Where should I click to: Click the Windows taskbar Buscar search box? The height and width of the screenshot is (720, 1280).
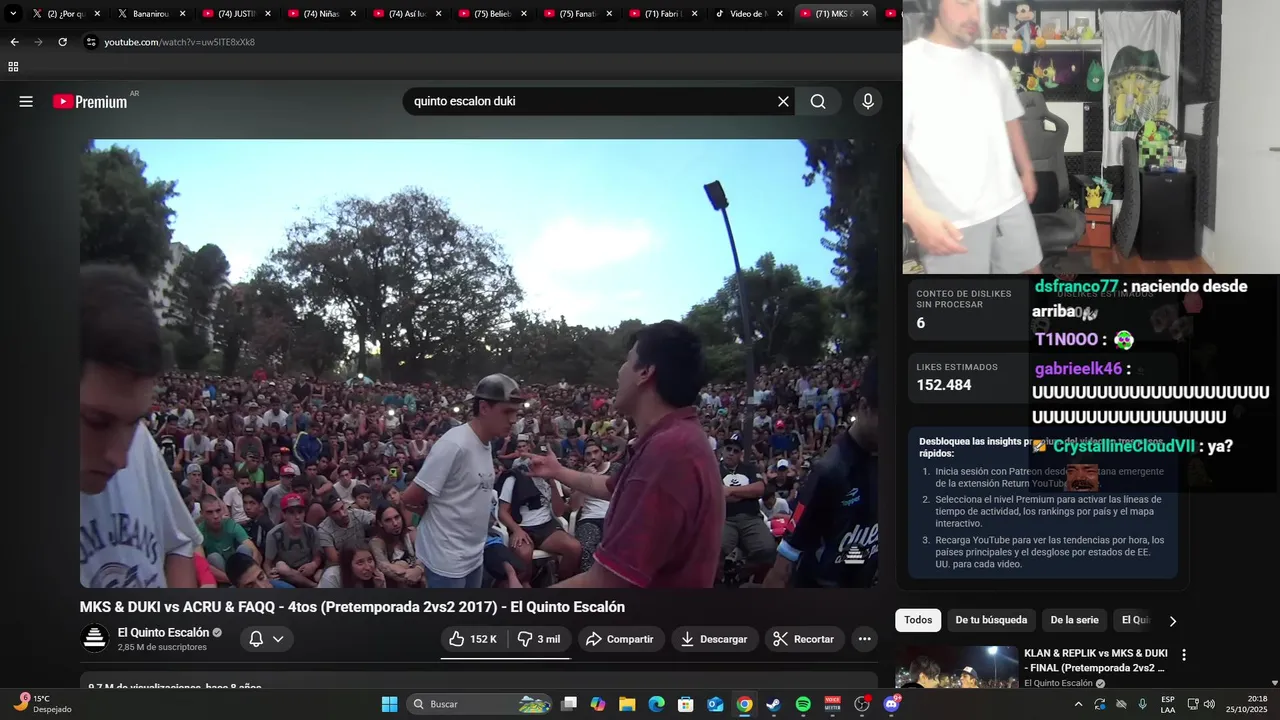tap(480, 704)
